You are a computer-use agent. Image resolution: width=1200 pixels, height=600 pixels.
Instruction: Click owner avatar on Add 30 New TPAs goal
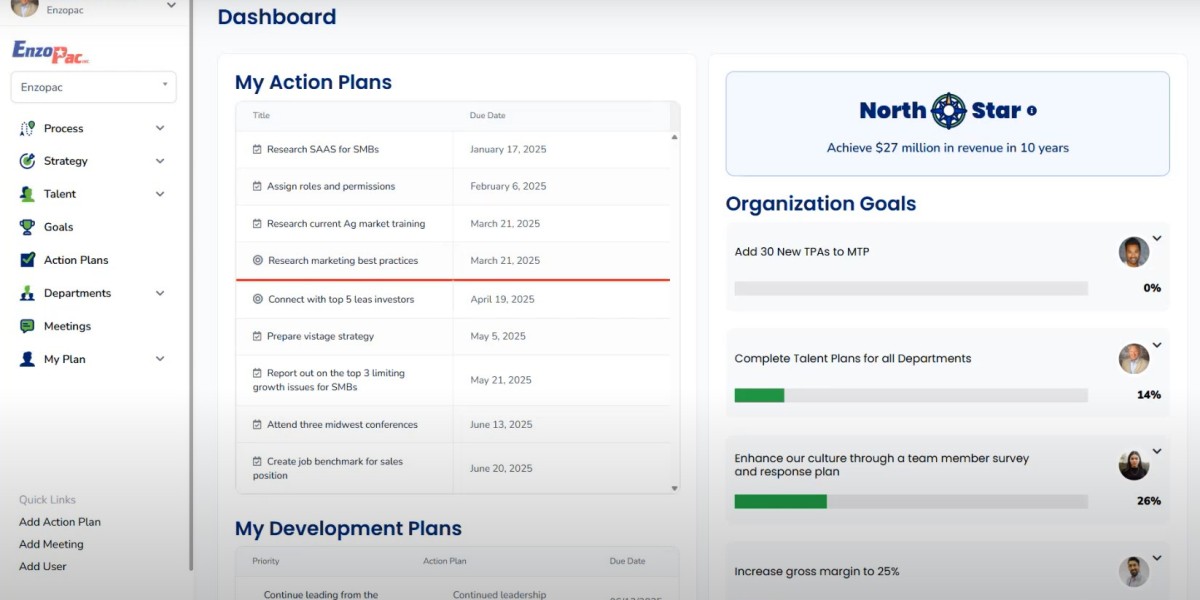tap(1134, 252)
